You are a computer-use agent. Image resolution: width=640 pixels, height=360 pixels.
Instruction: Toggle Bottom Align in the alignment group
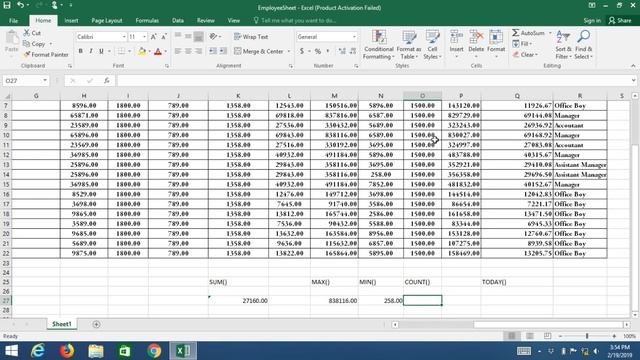[x=198, y=37]
